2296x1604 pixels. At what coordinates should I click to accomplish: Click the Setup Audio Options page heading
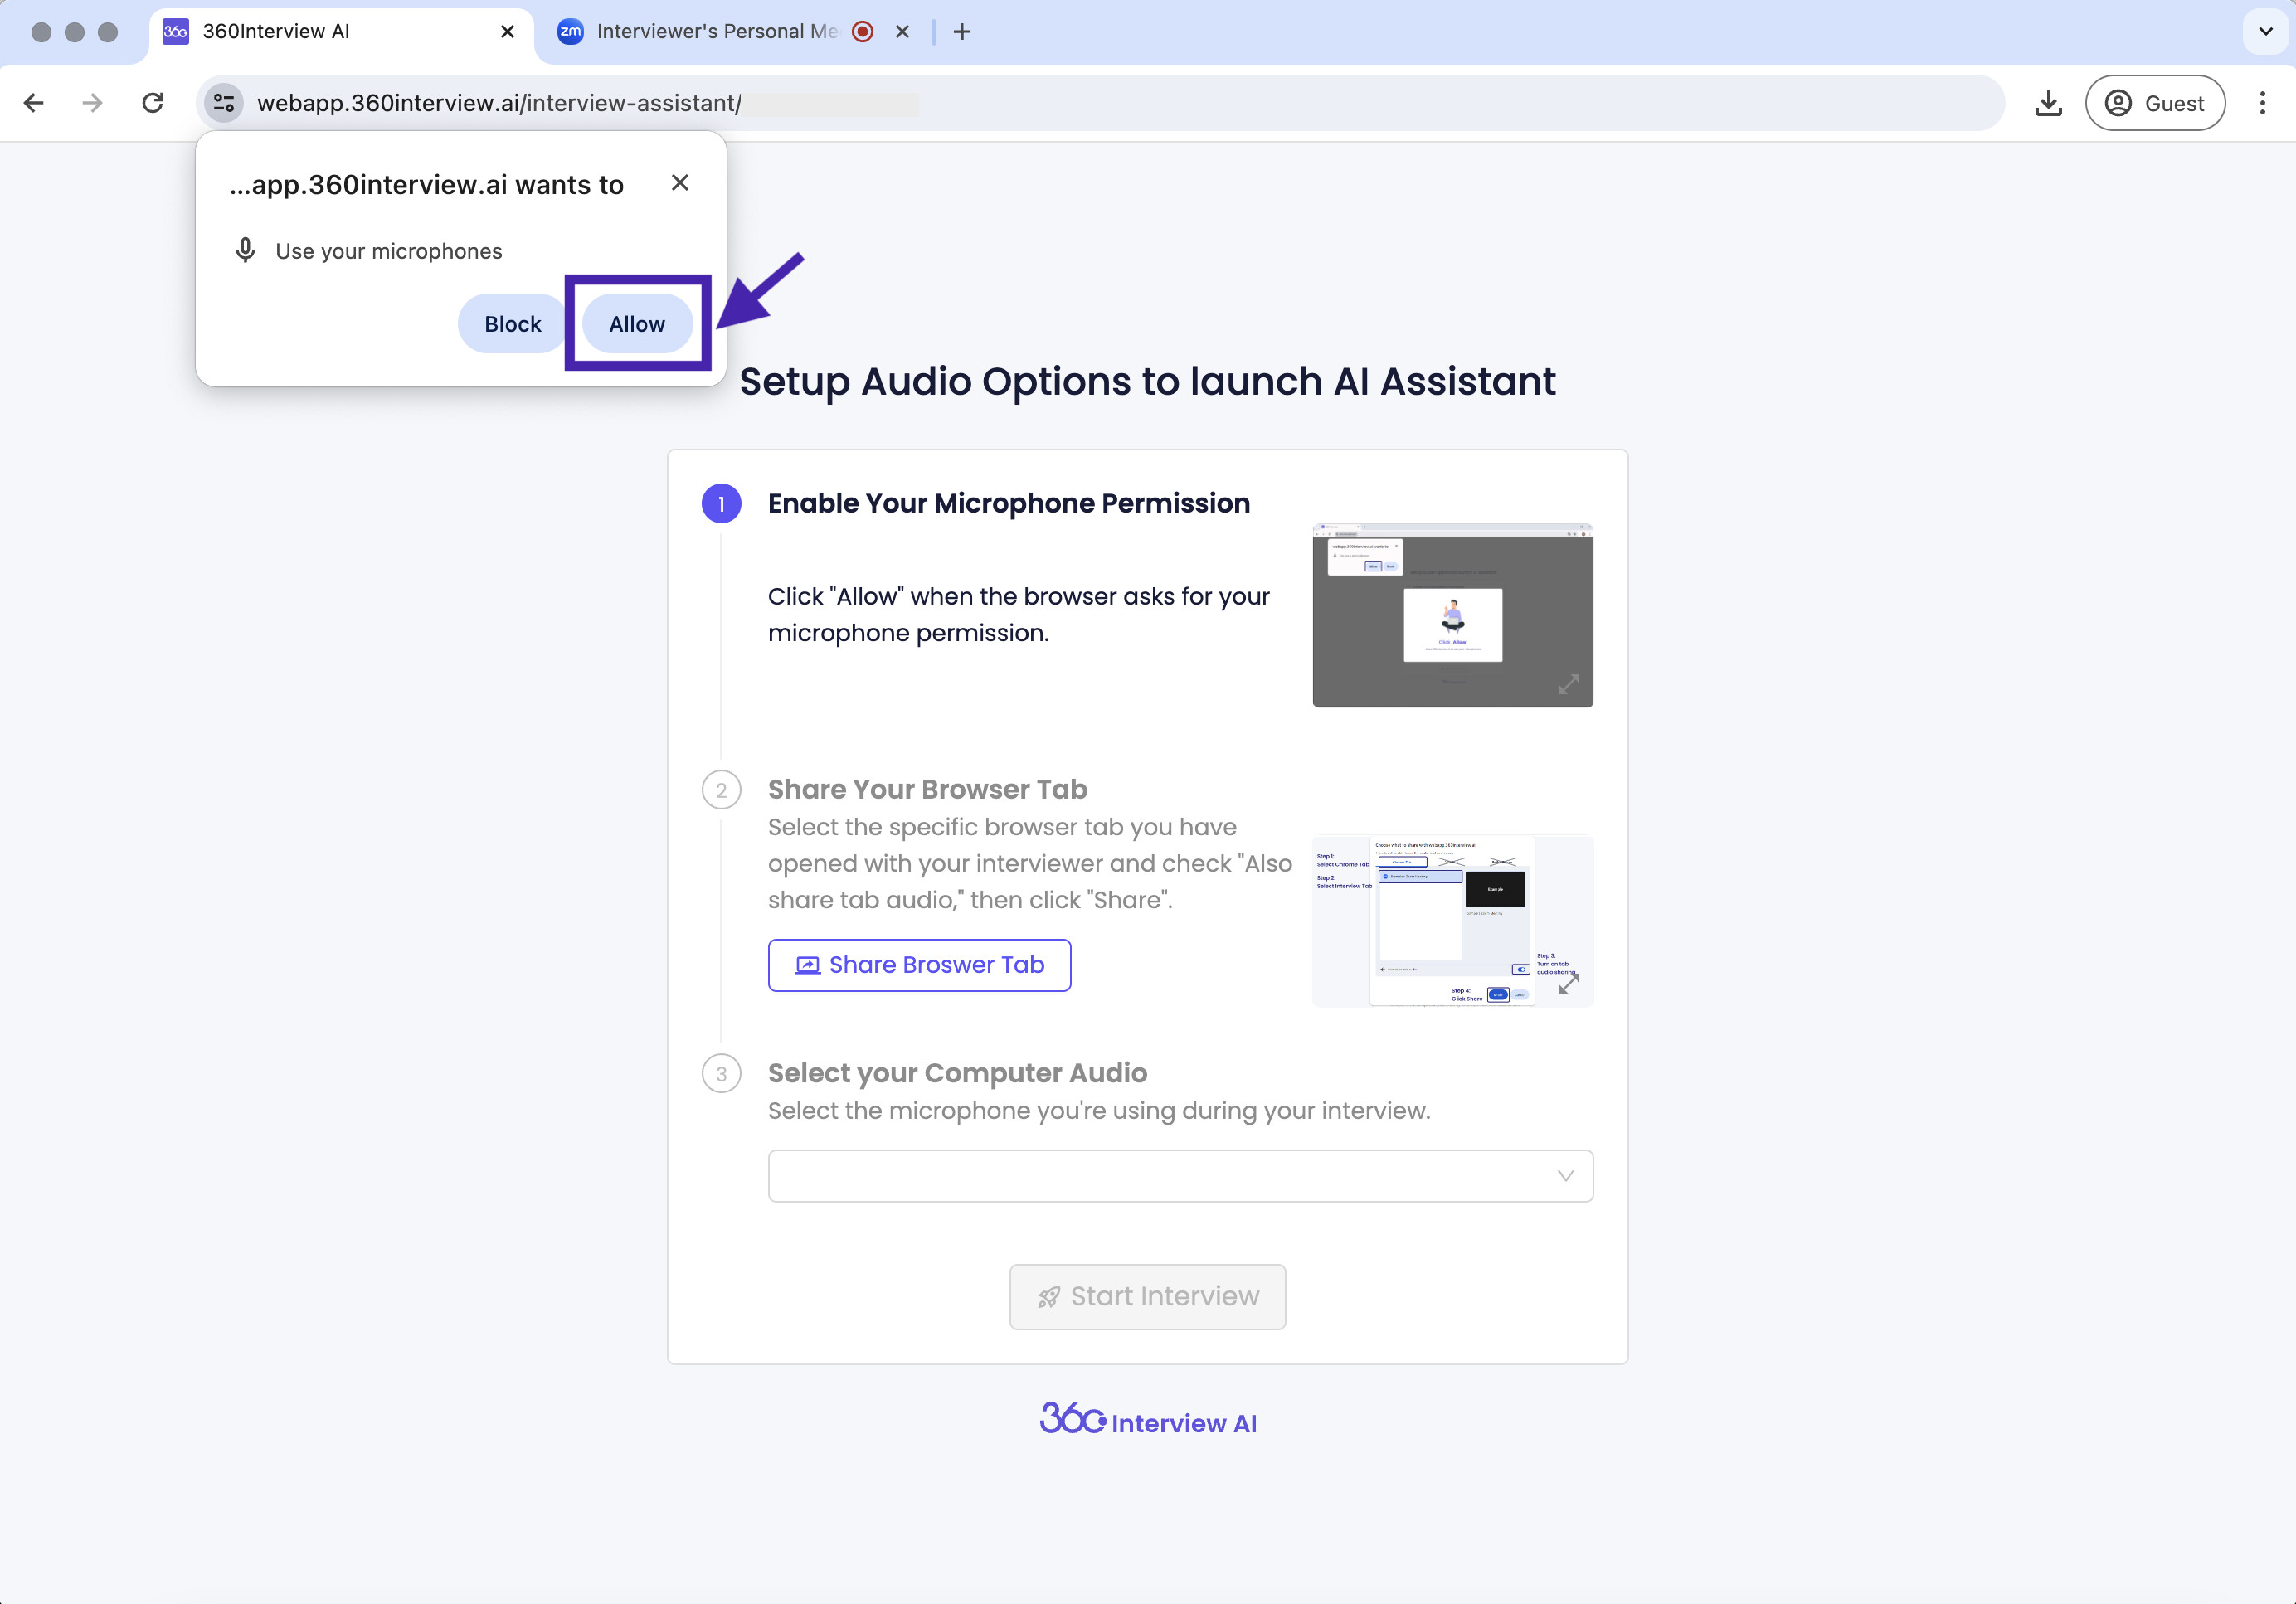coord(1147,382)
